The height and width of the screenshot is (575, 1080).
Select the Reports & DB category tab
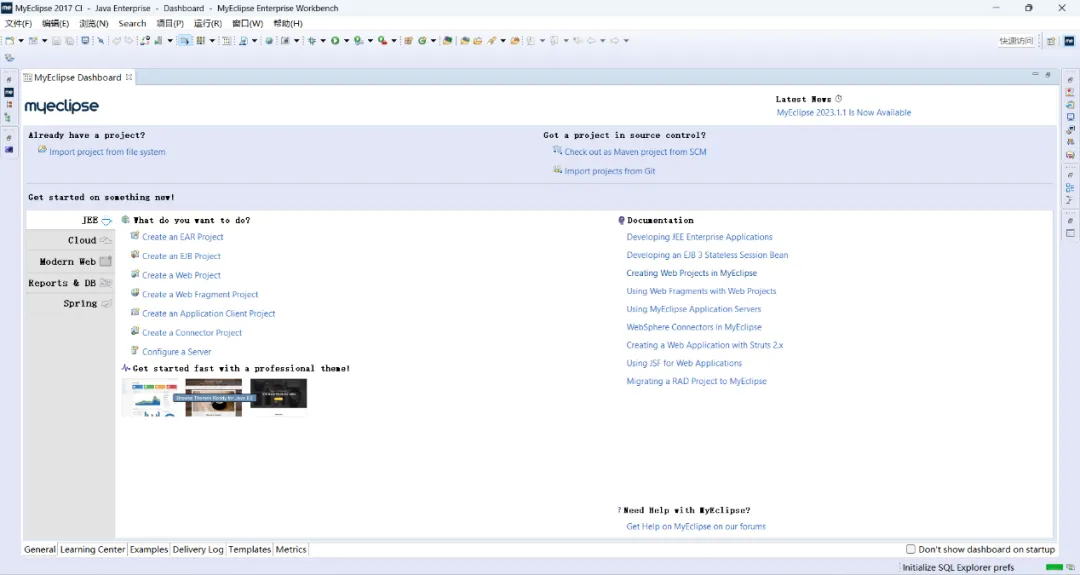[69, 283]
